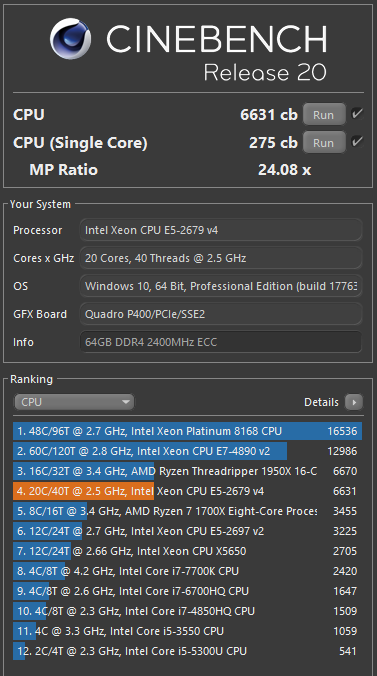
Task: Click the Cores x GHz field
Action: (221, 258)
